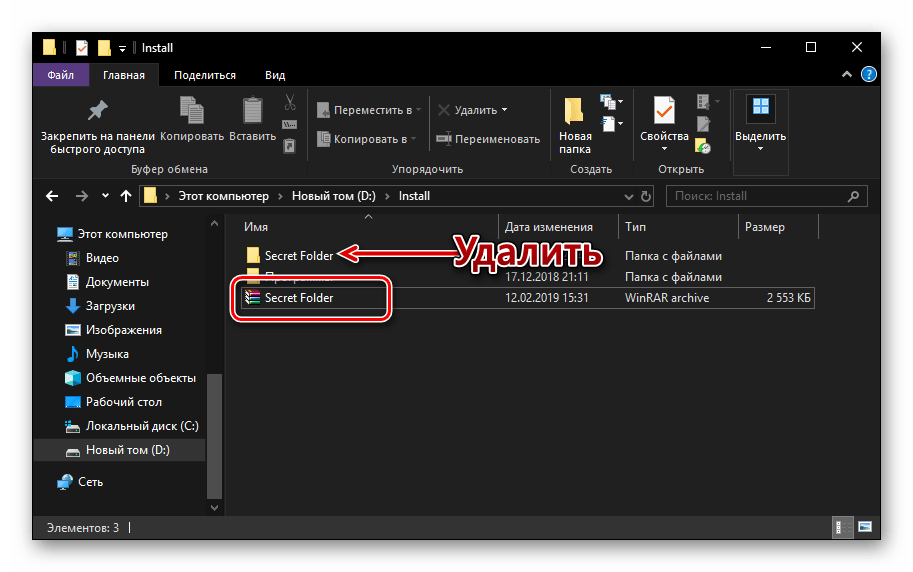Open Загрузки in the navigation pane
The image size is (913, 572).
110,306
